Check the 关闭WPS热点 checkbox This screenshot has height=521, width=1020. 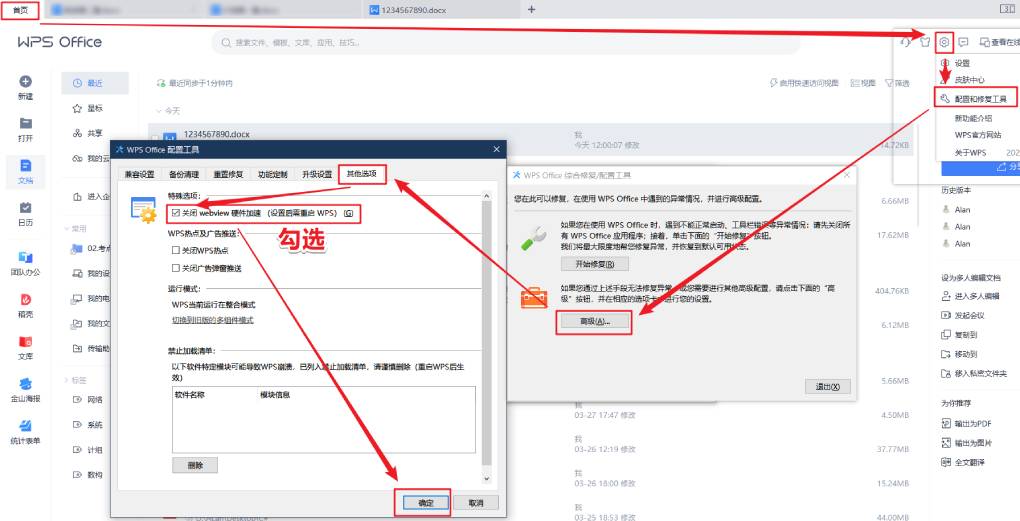(176, 250)
